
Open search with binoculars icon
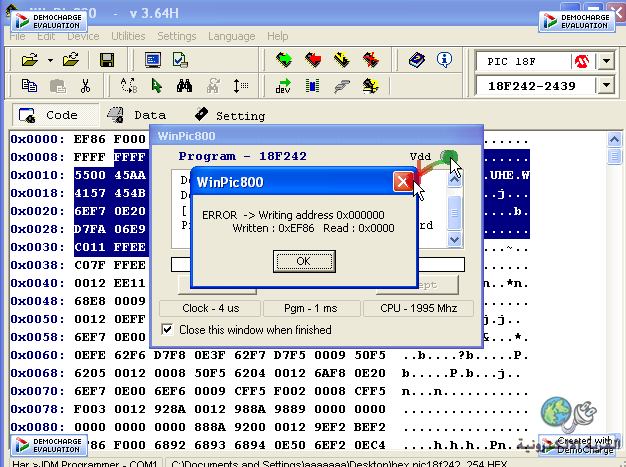click(184, 86)
